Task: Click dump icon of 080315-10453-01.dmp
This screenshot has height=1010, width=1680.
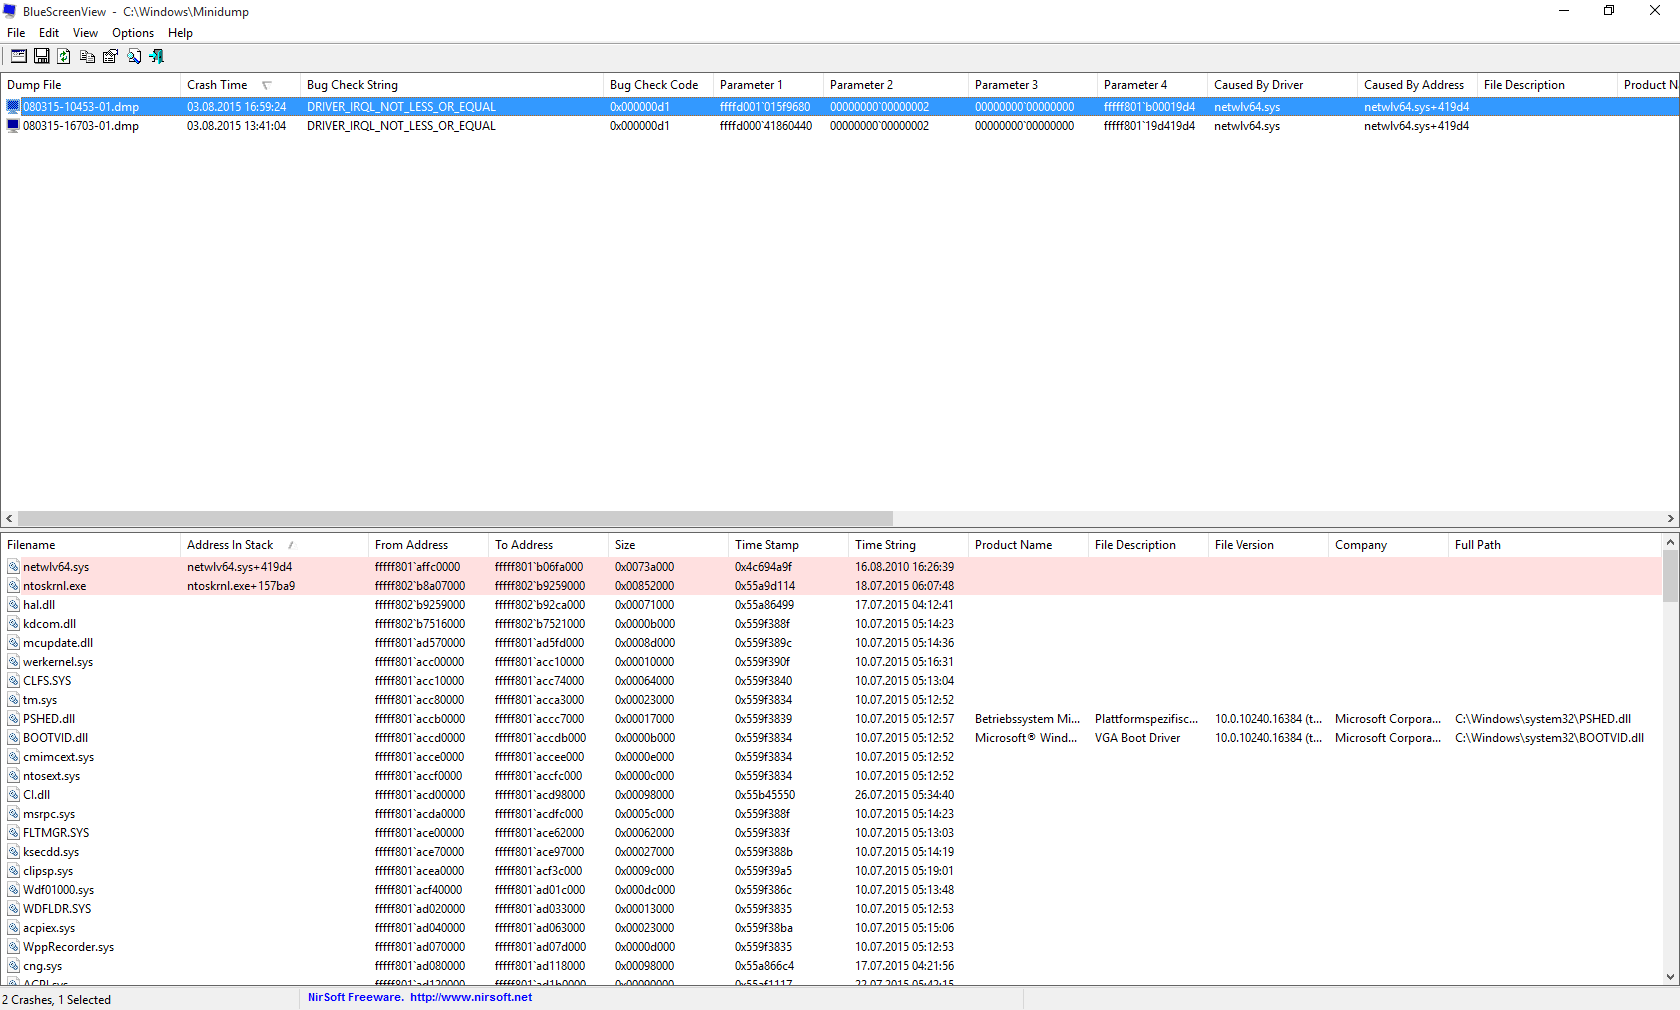Action: (x=13, y=107)
